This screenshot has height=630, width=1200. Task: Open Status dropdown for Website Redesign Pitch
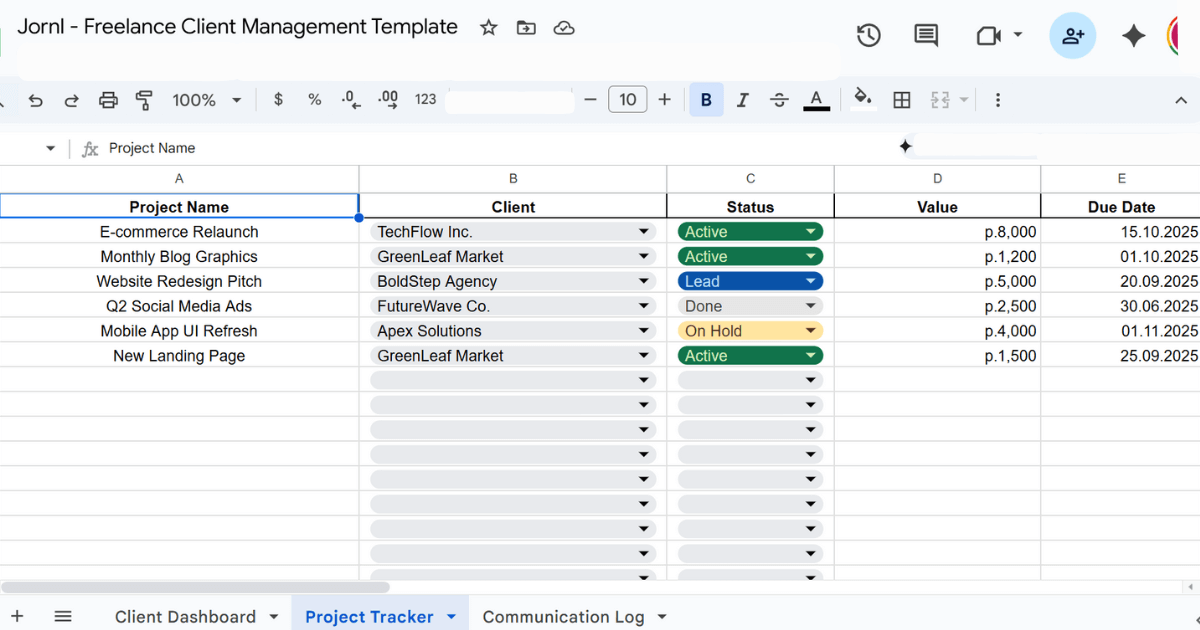click(x=809, y=282)
